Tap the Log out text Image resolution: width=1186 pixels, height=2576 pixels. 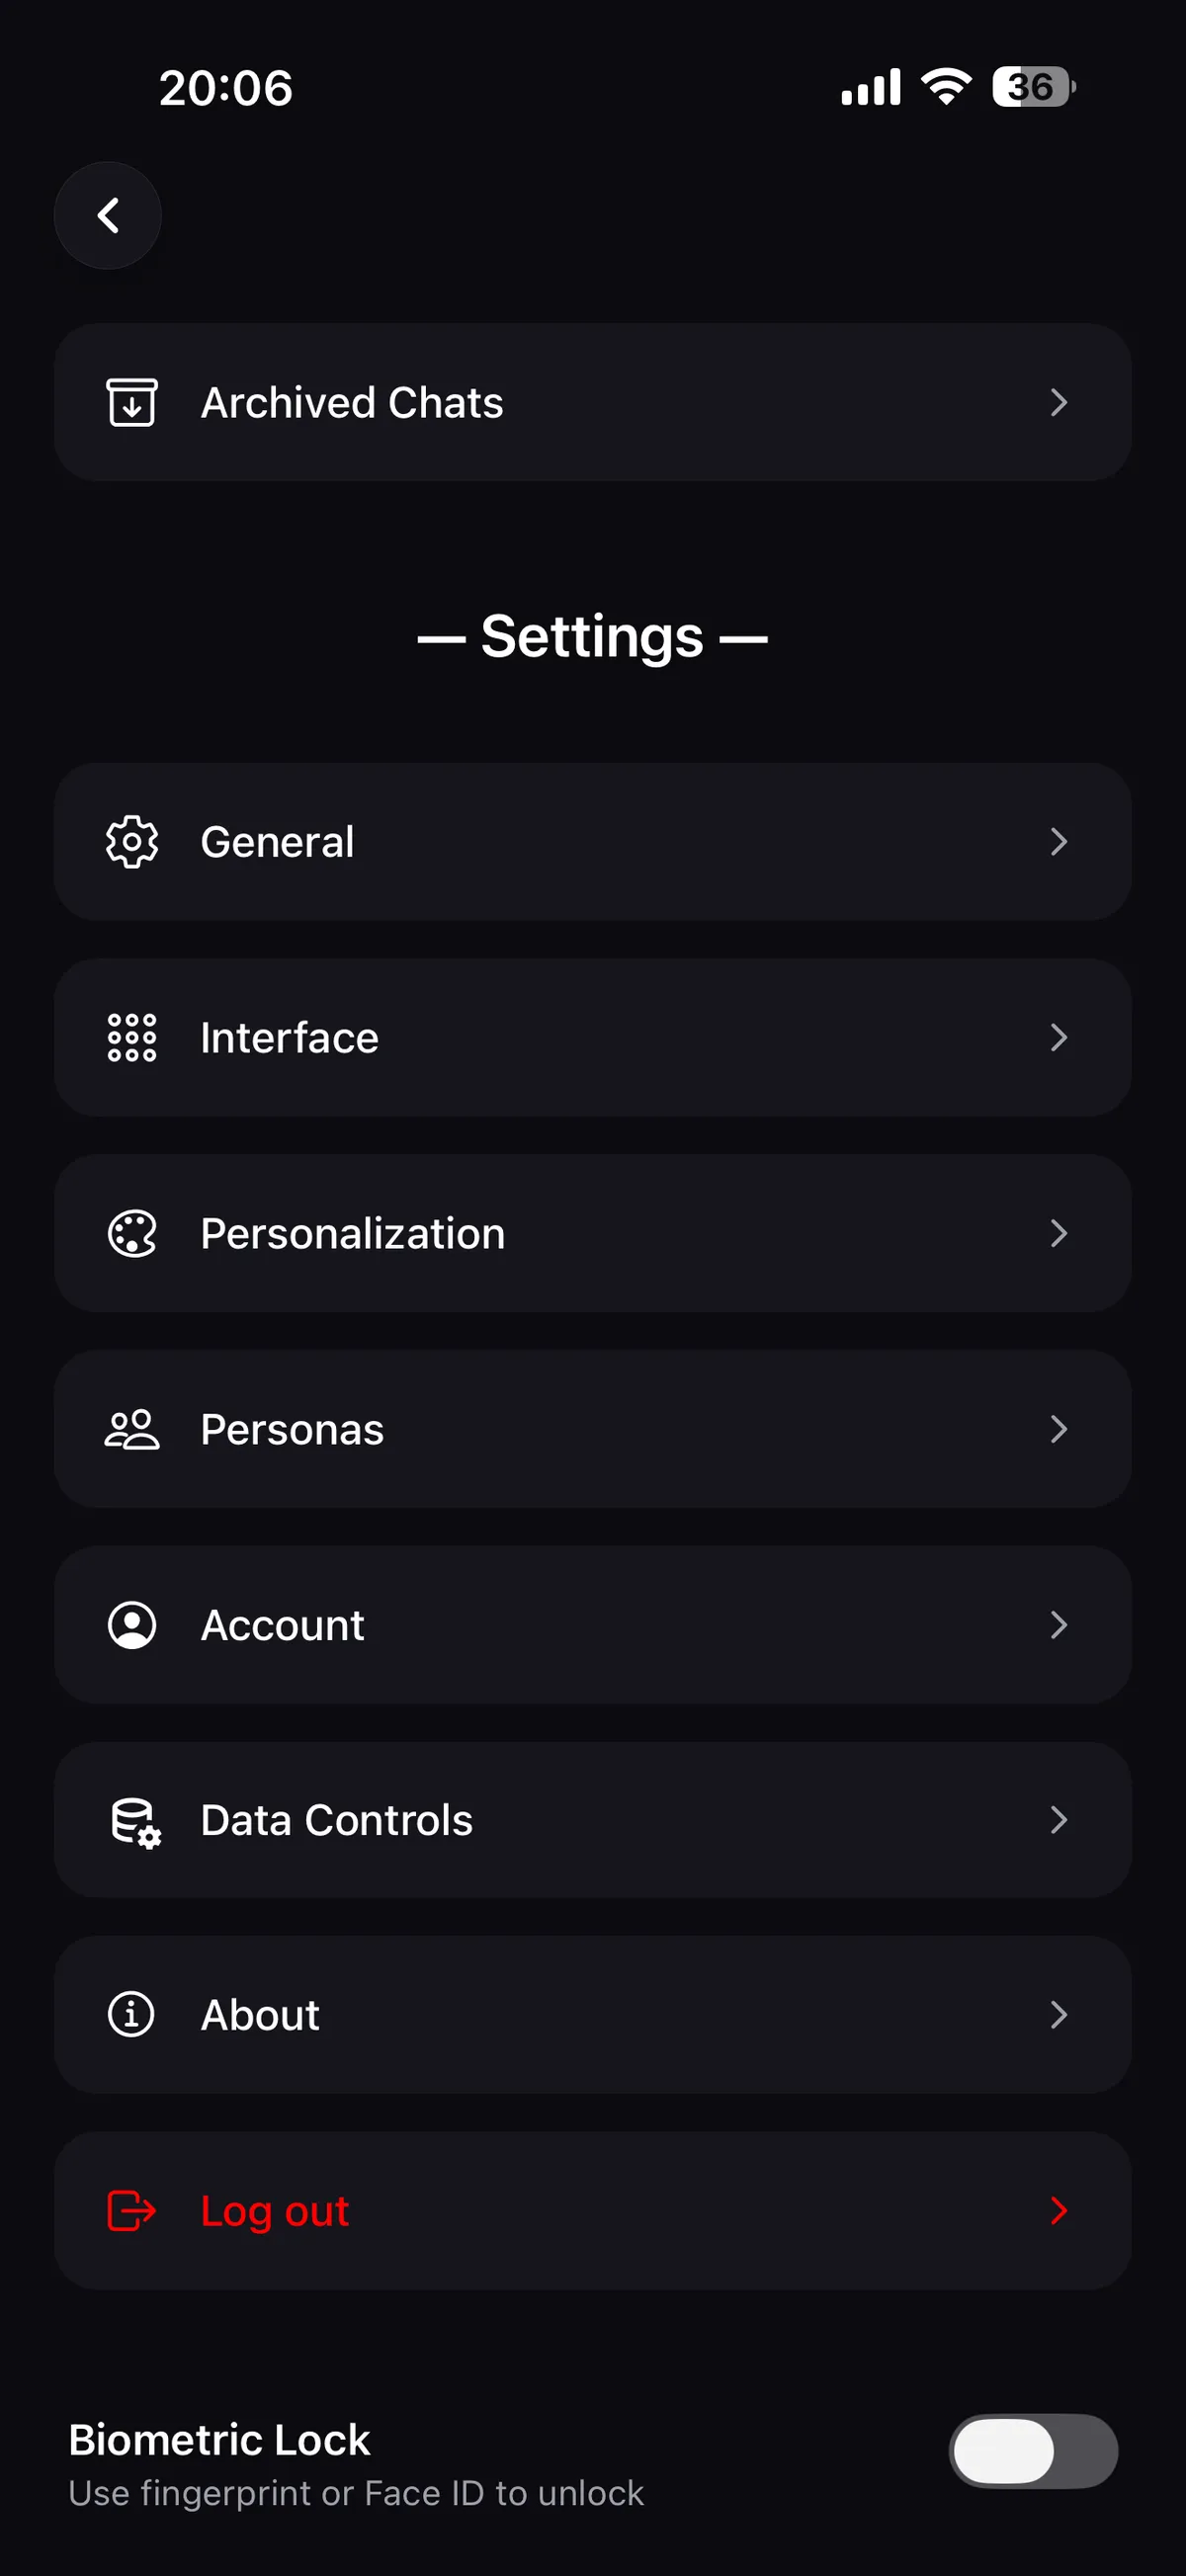point(275,2211)
